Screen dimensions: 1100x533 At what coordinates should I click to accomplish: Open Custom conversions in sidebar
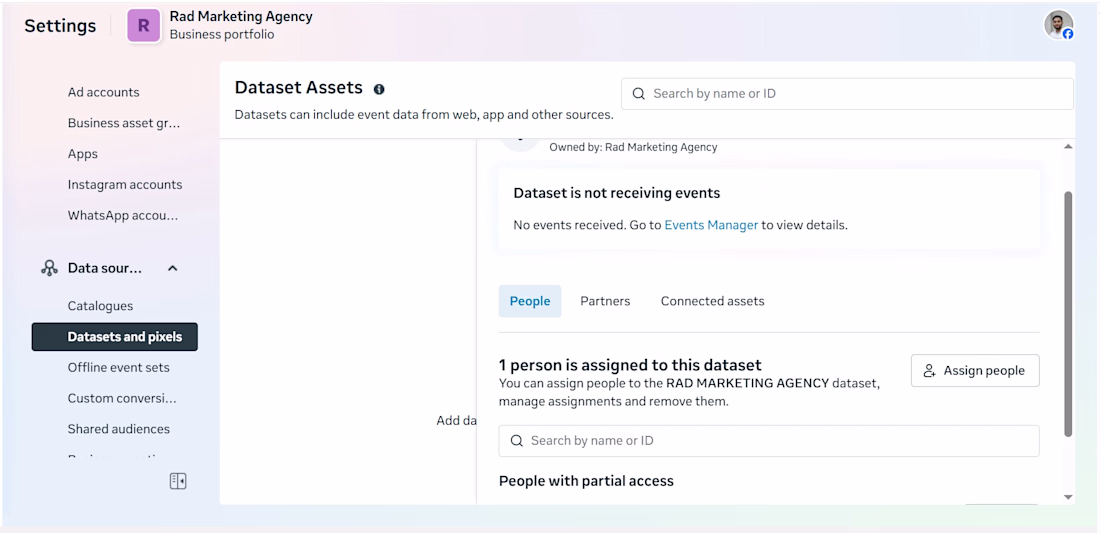[122, 398]
